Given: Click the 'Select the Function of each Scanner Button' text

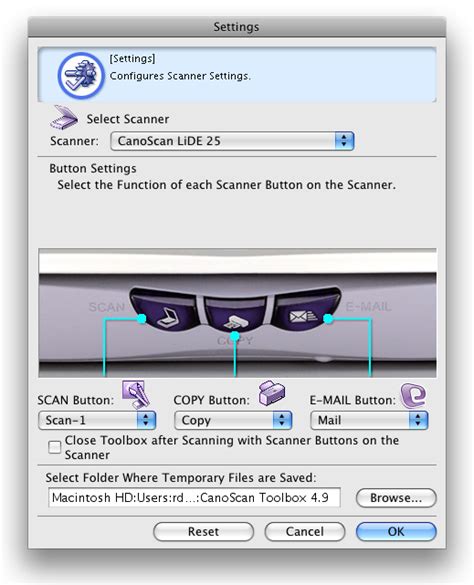Looking at the screenshot, I should click(x=226, y=185).
